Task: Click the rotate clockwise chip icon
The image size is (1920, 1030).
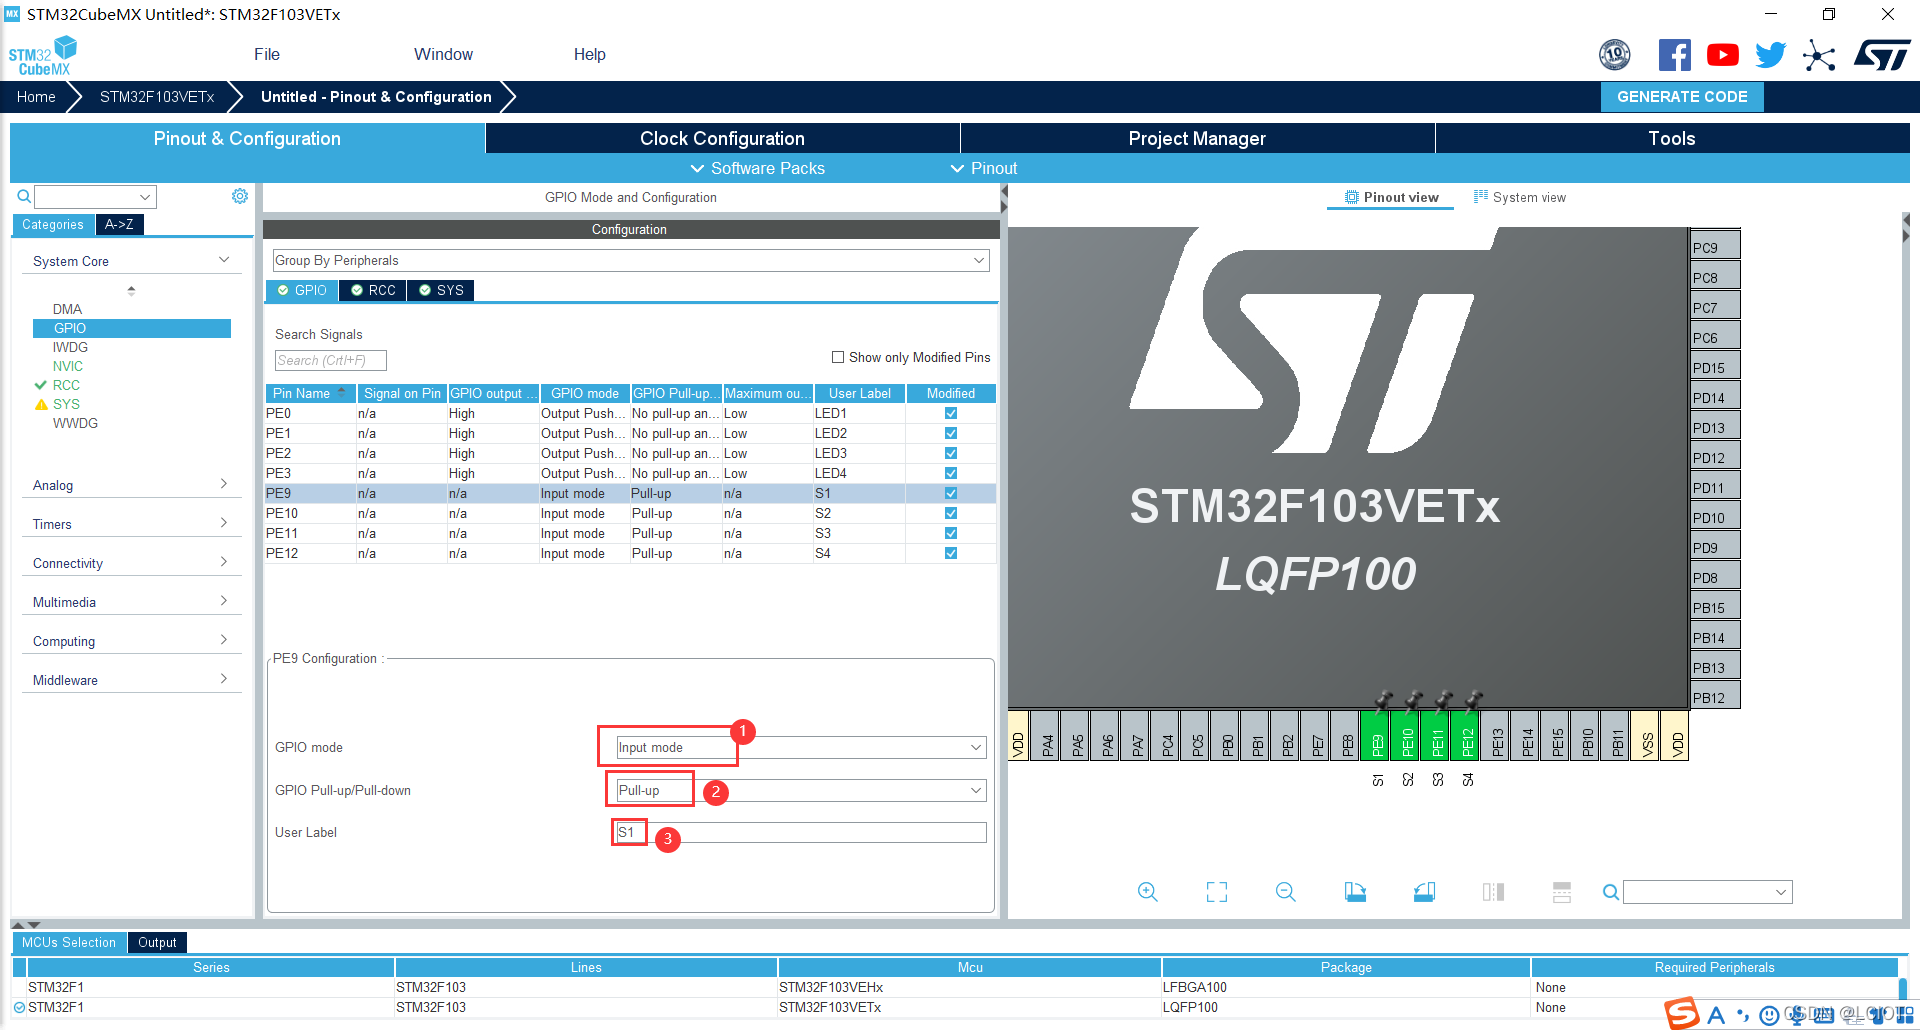Action: coord(1355,892)
